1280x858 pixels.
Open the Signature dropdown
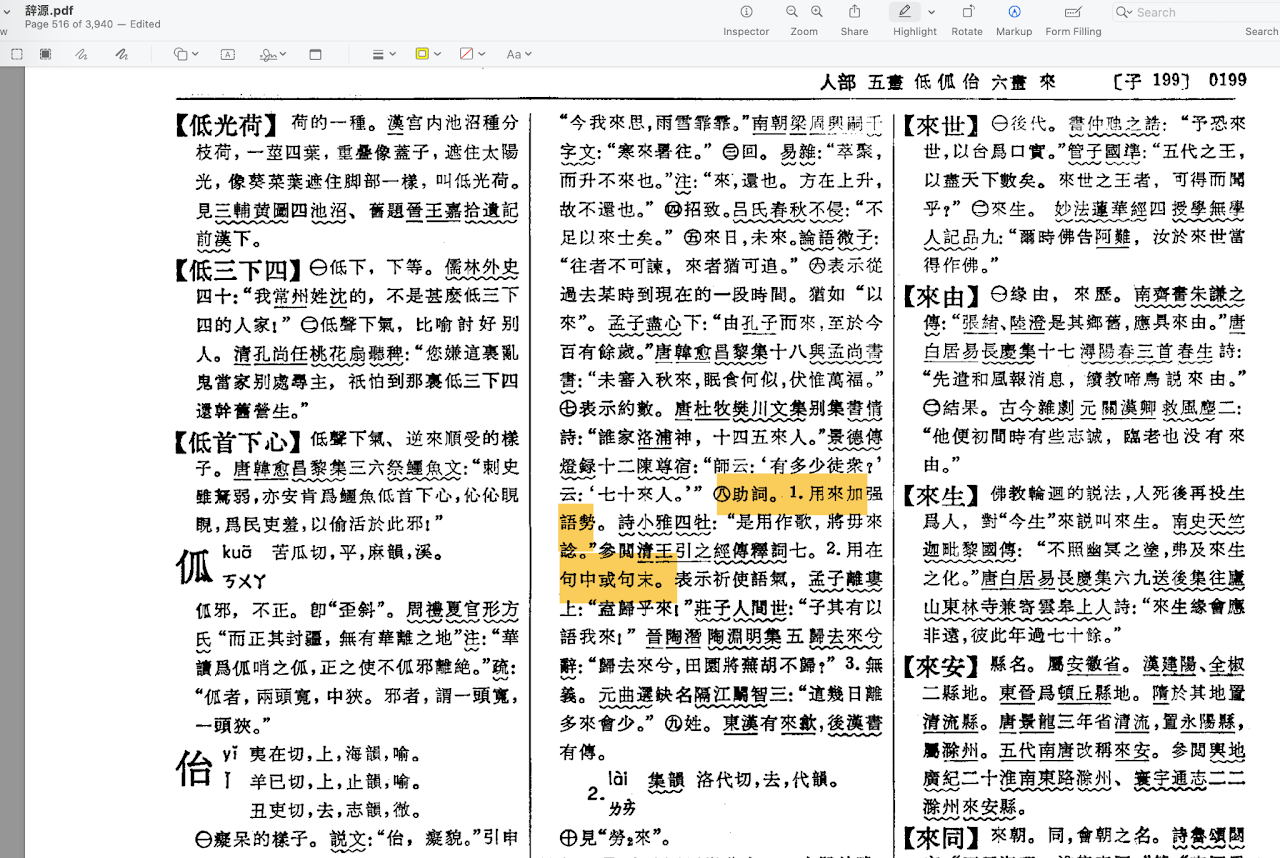[272, 54]
